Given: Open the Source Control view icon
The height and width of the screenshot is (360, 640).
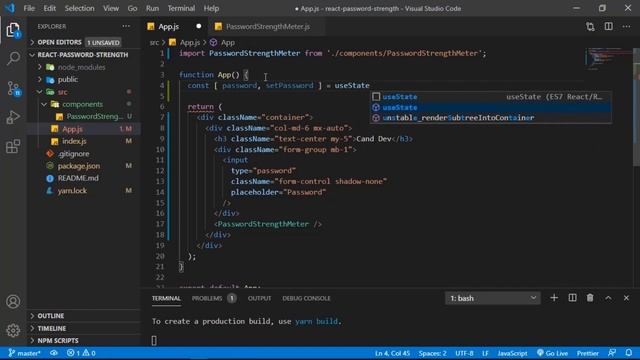Looking at the screenshot, I should 13,88.
